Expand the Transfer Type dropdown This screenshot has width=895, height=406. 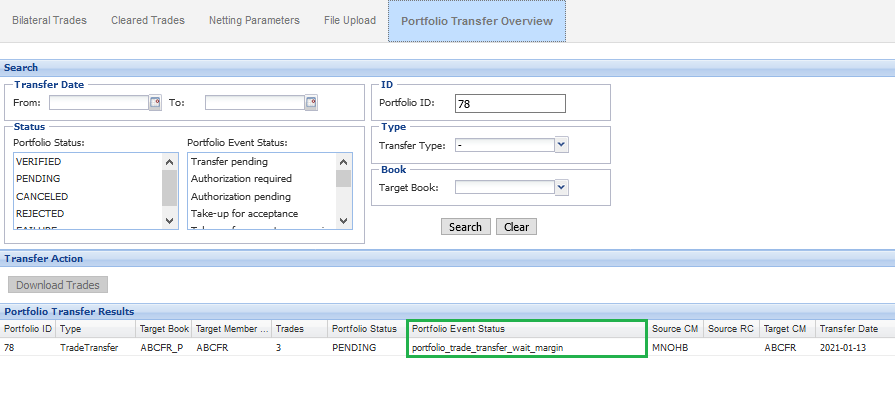561,145
